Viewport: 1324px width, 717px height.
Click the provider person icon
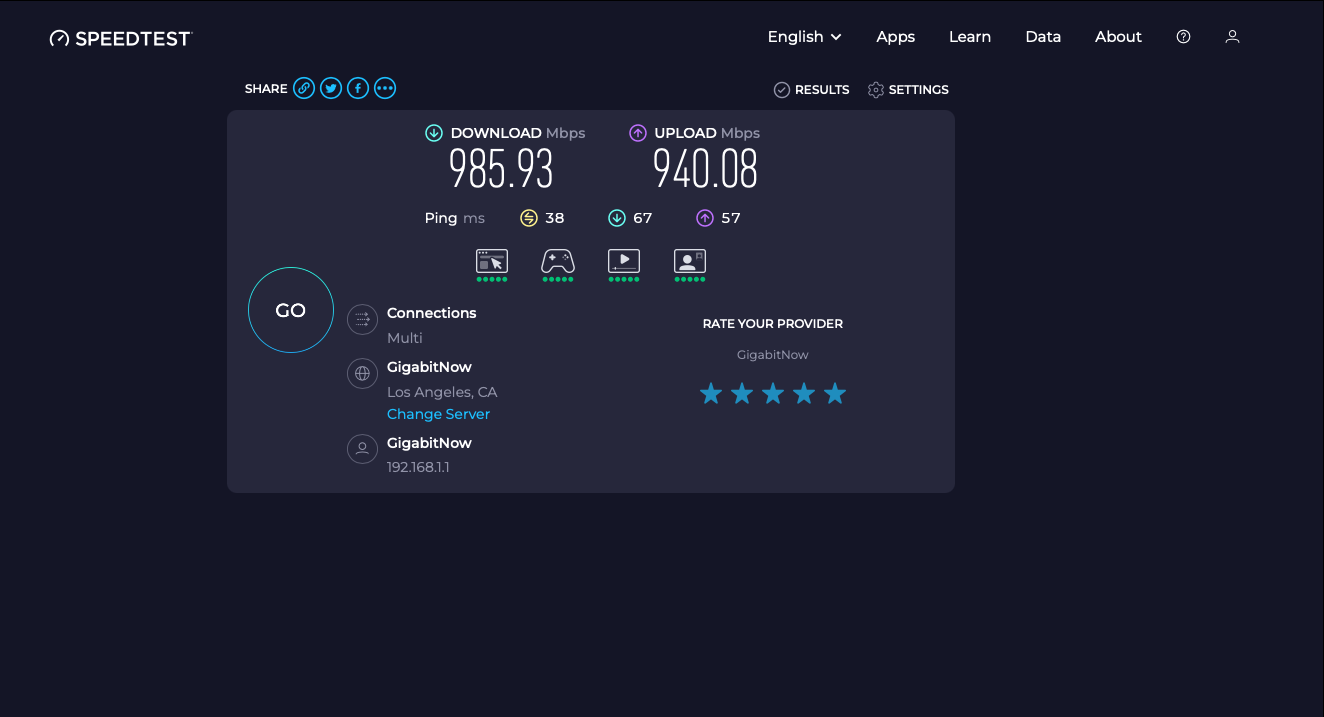coord(362,449)
